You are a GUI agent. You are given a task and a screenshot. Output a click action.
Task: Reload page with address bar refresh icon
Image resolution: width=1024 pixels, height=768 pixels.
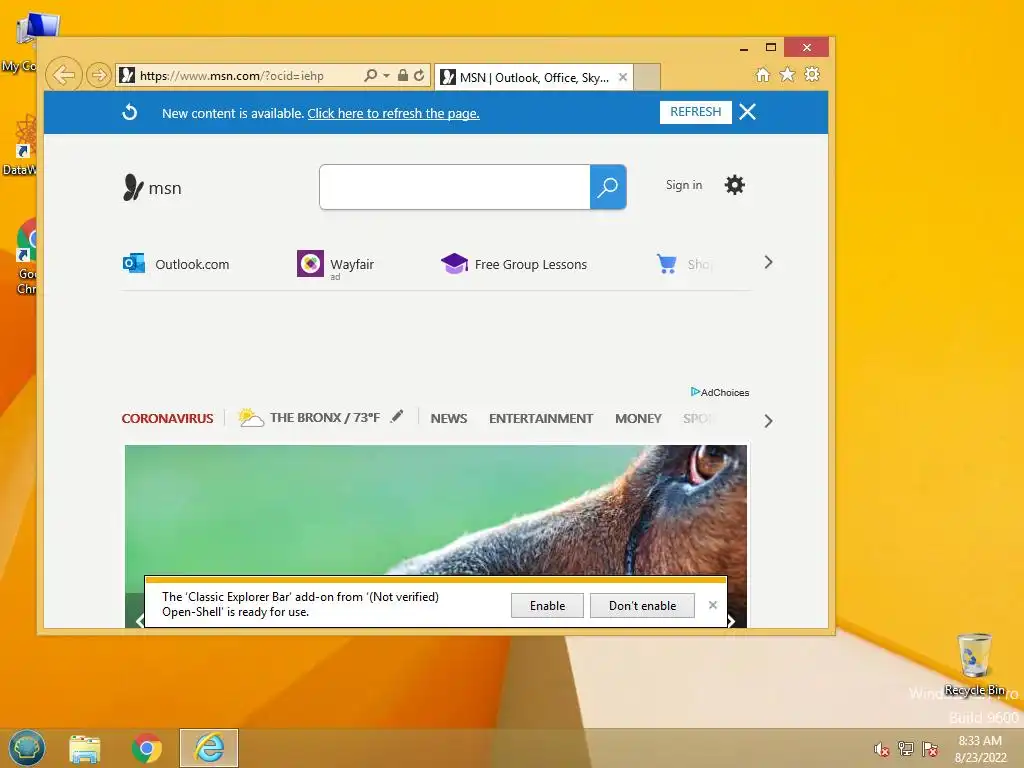pos(419,76)
